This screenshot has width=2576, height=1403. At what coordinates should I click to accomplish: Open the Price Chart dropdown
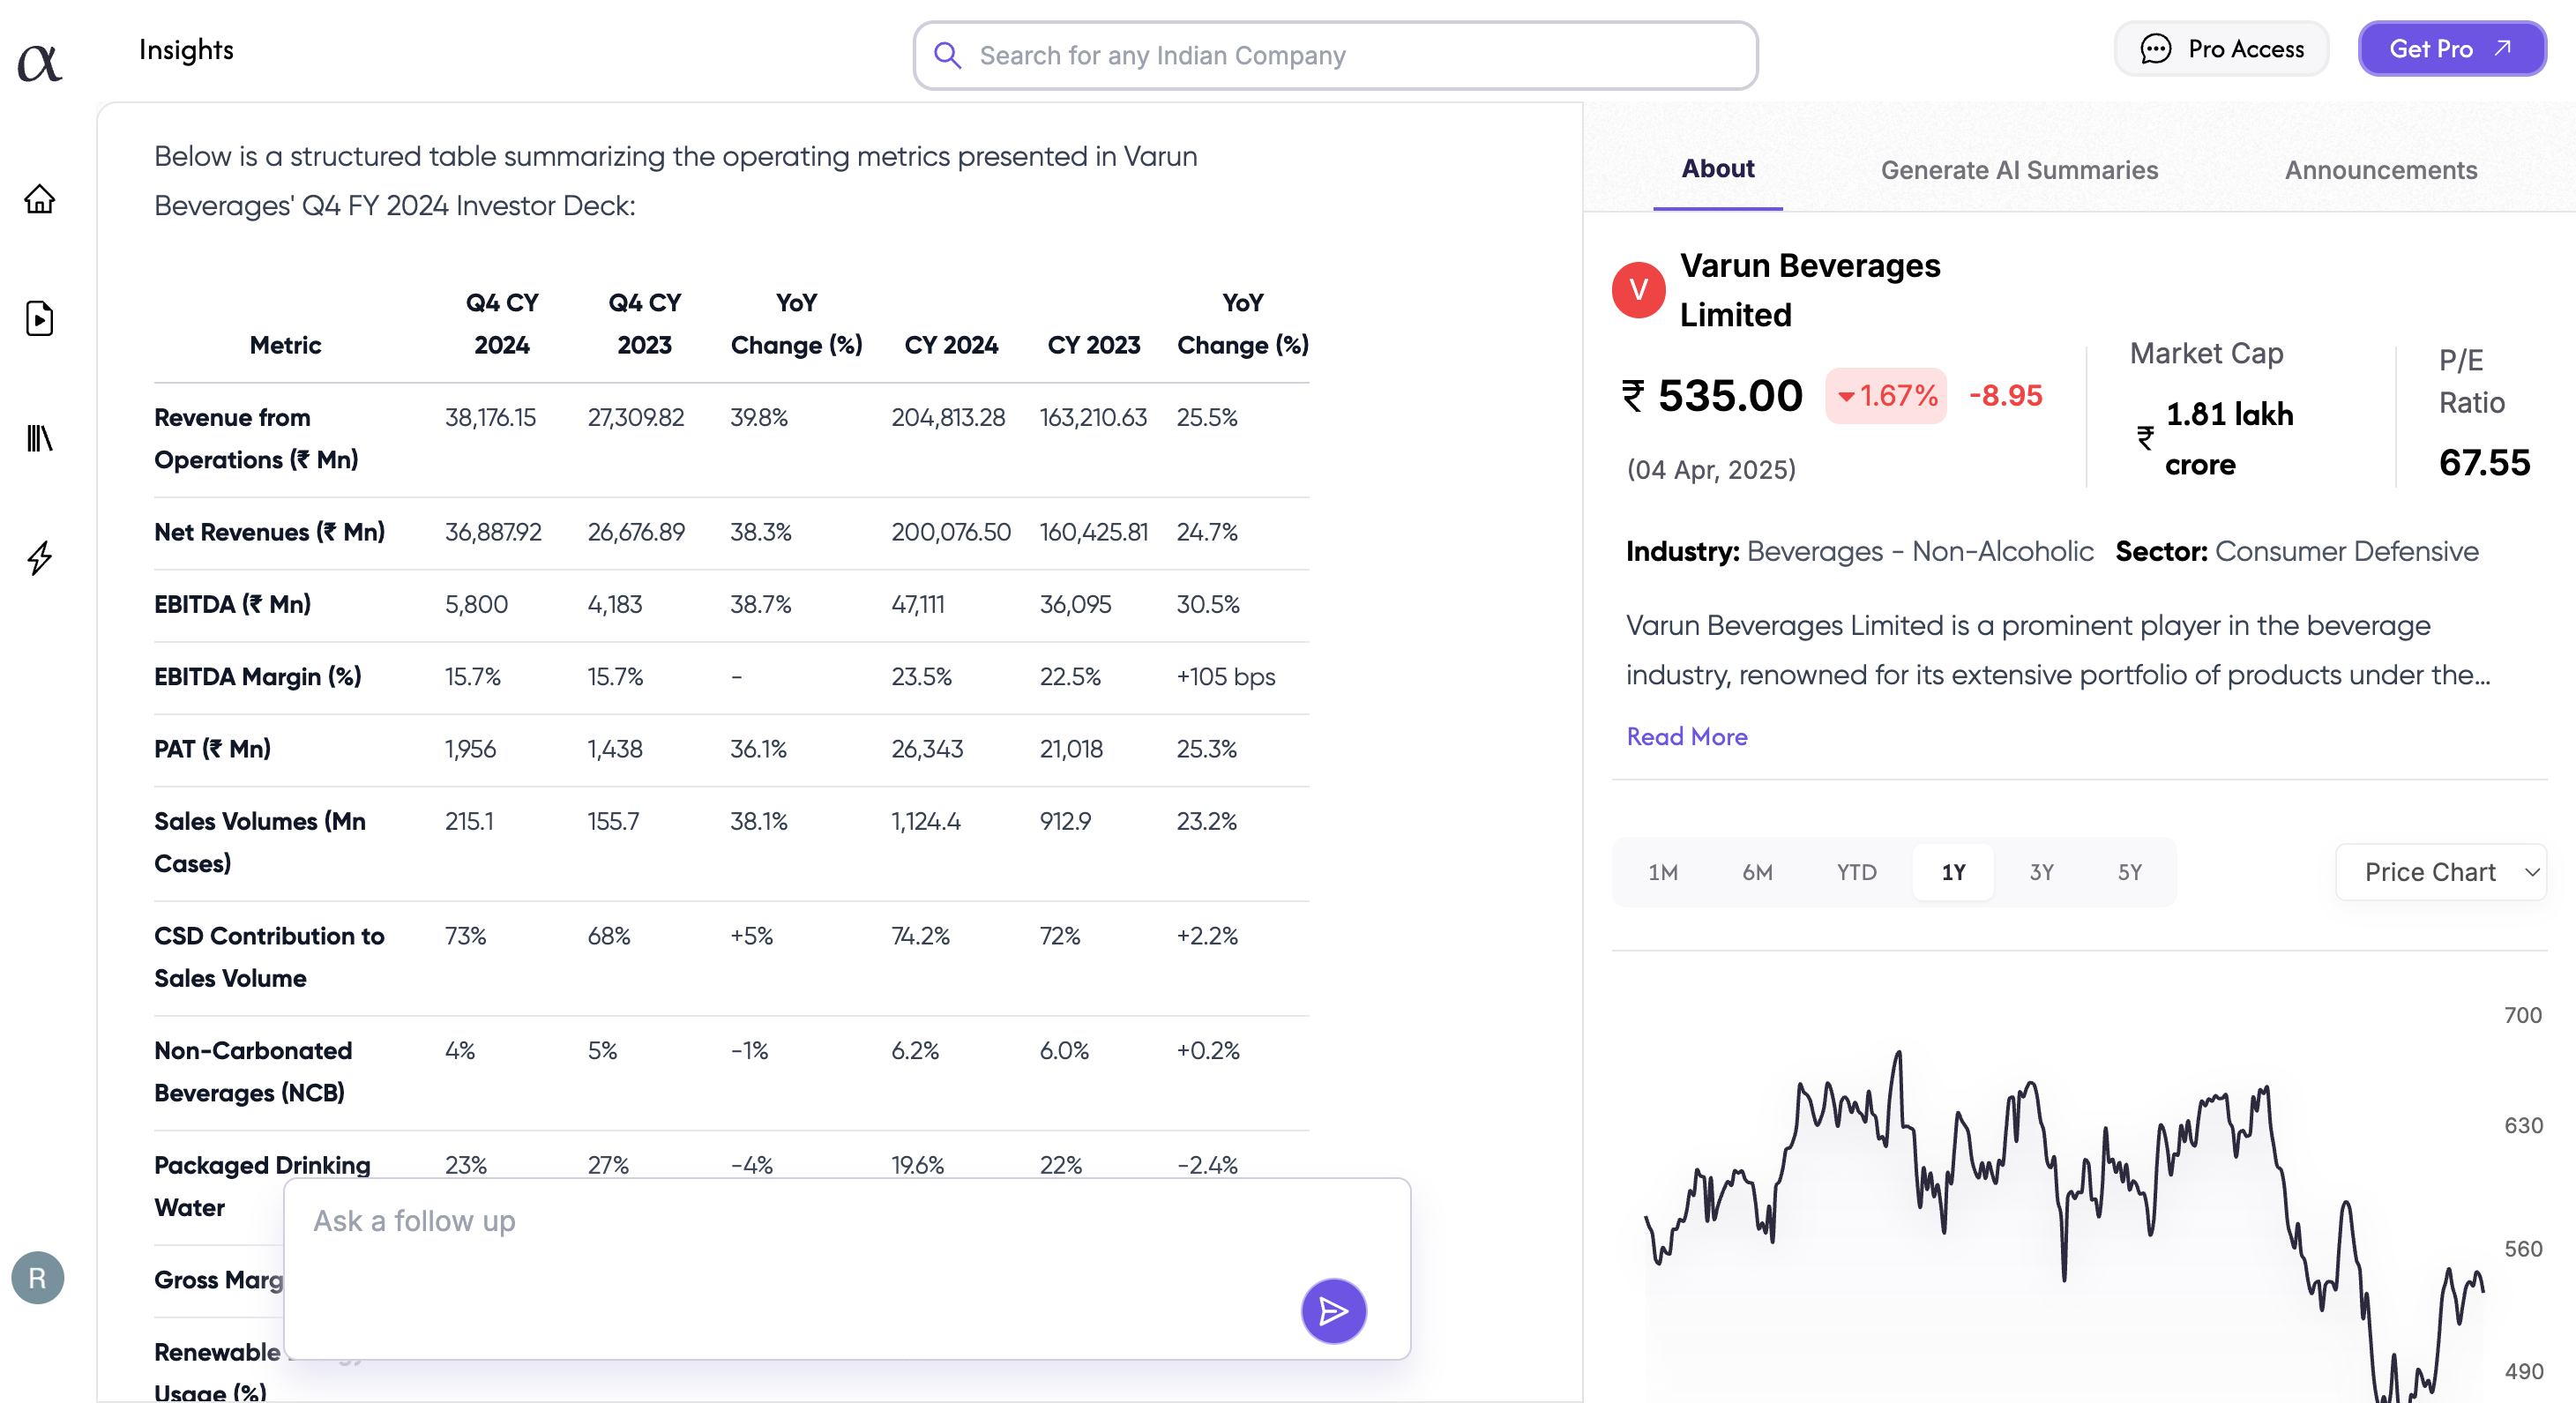click(x=2441, y=871)
